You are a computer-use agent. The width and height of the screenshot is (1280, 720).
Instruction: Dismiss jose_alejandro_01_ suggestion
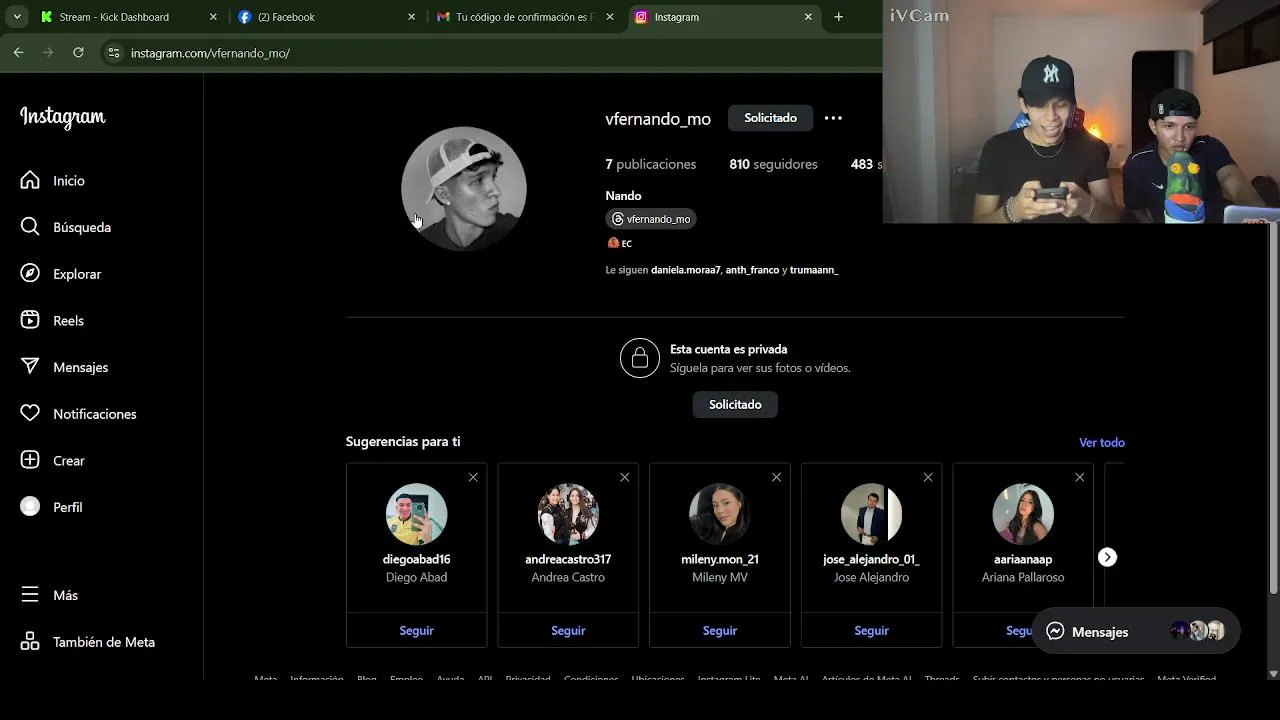(928, 477)
